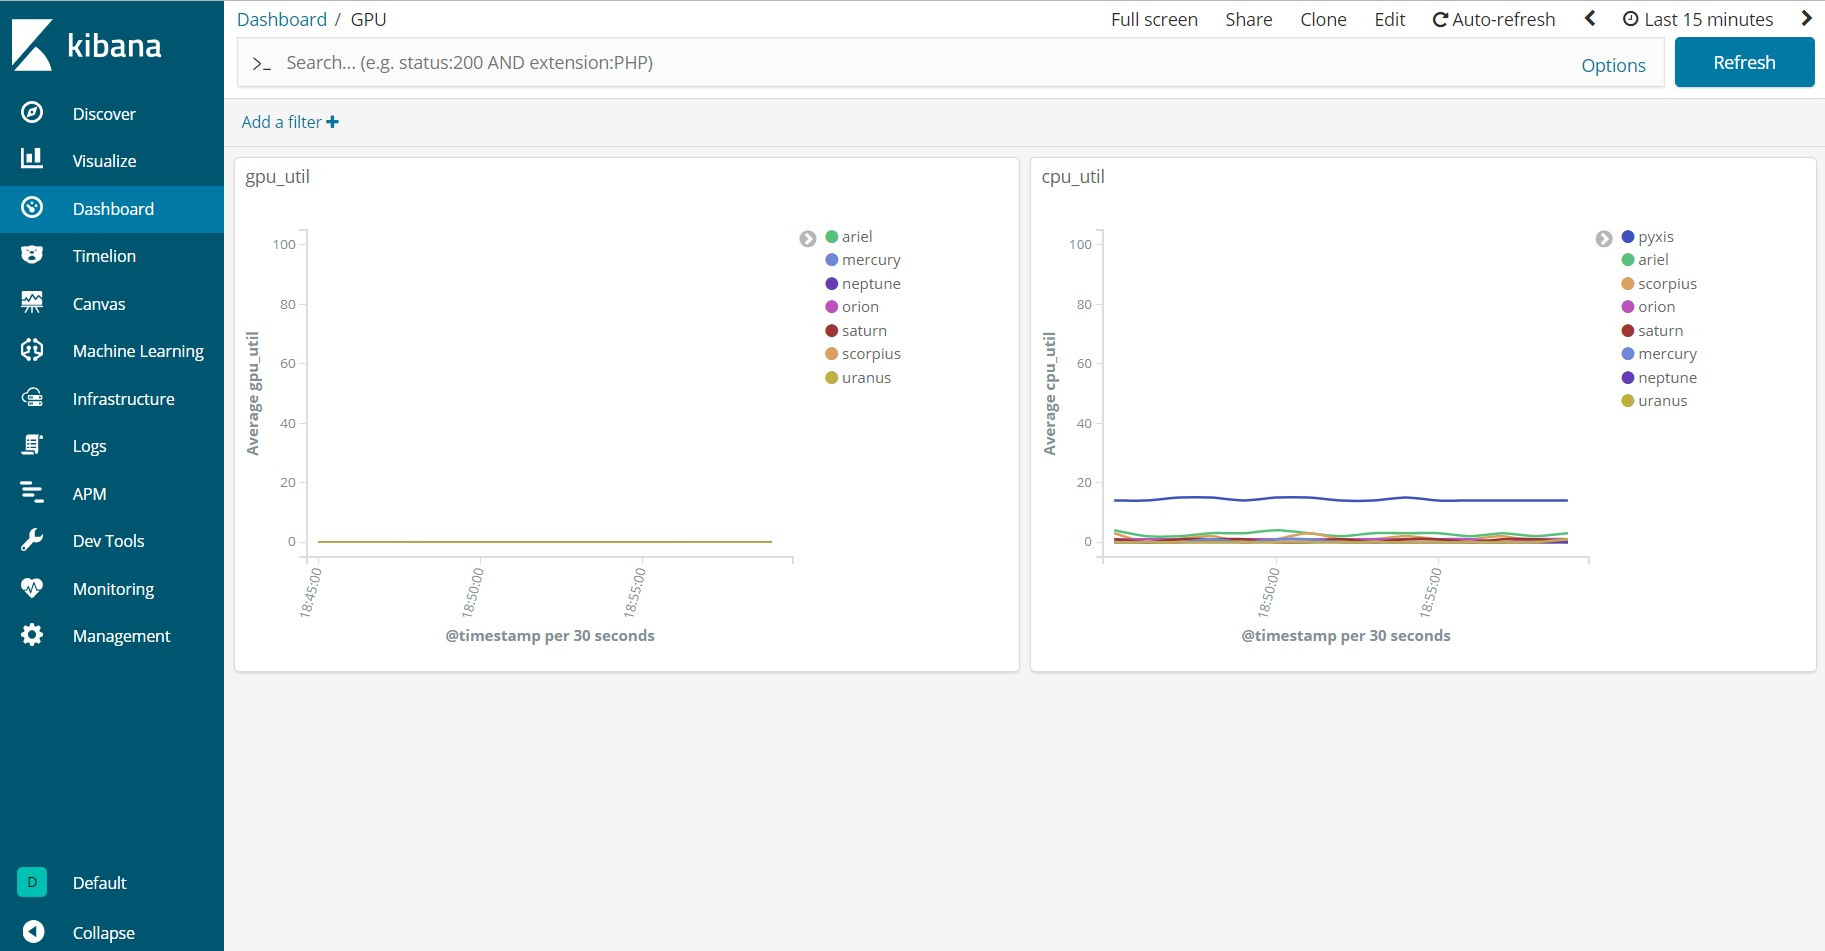Open Canvas via its sidebar icon
This screenshot has height=951, width=1825.
pyautogui.click(x=32, y=302)
